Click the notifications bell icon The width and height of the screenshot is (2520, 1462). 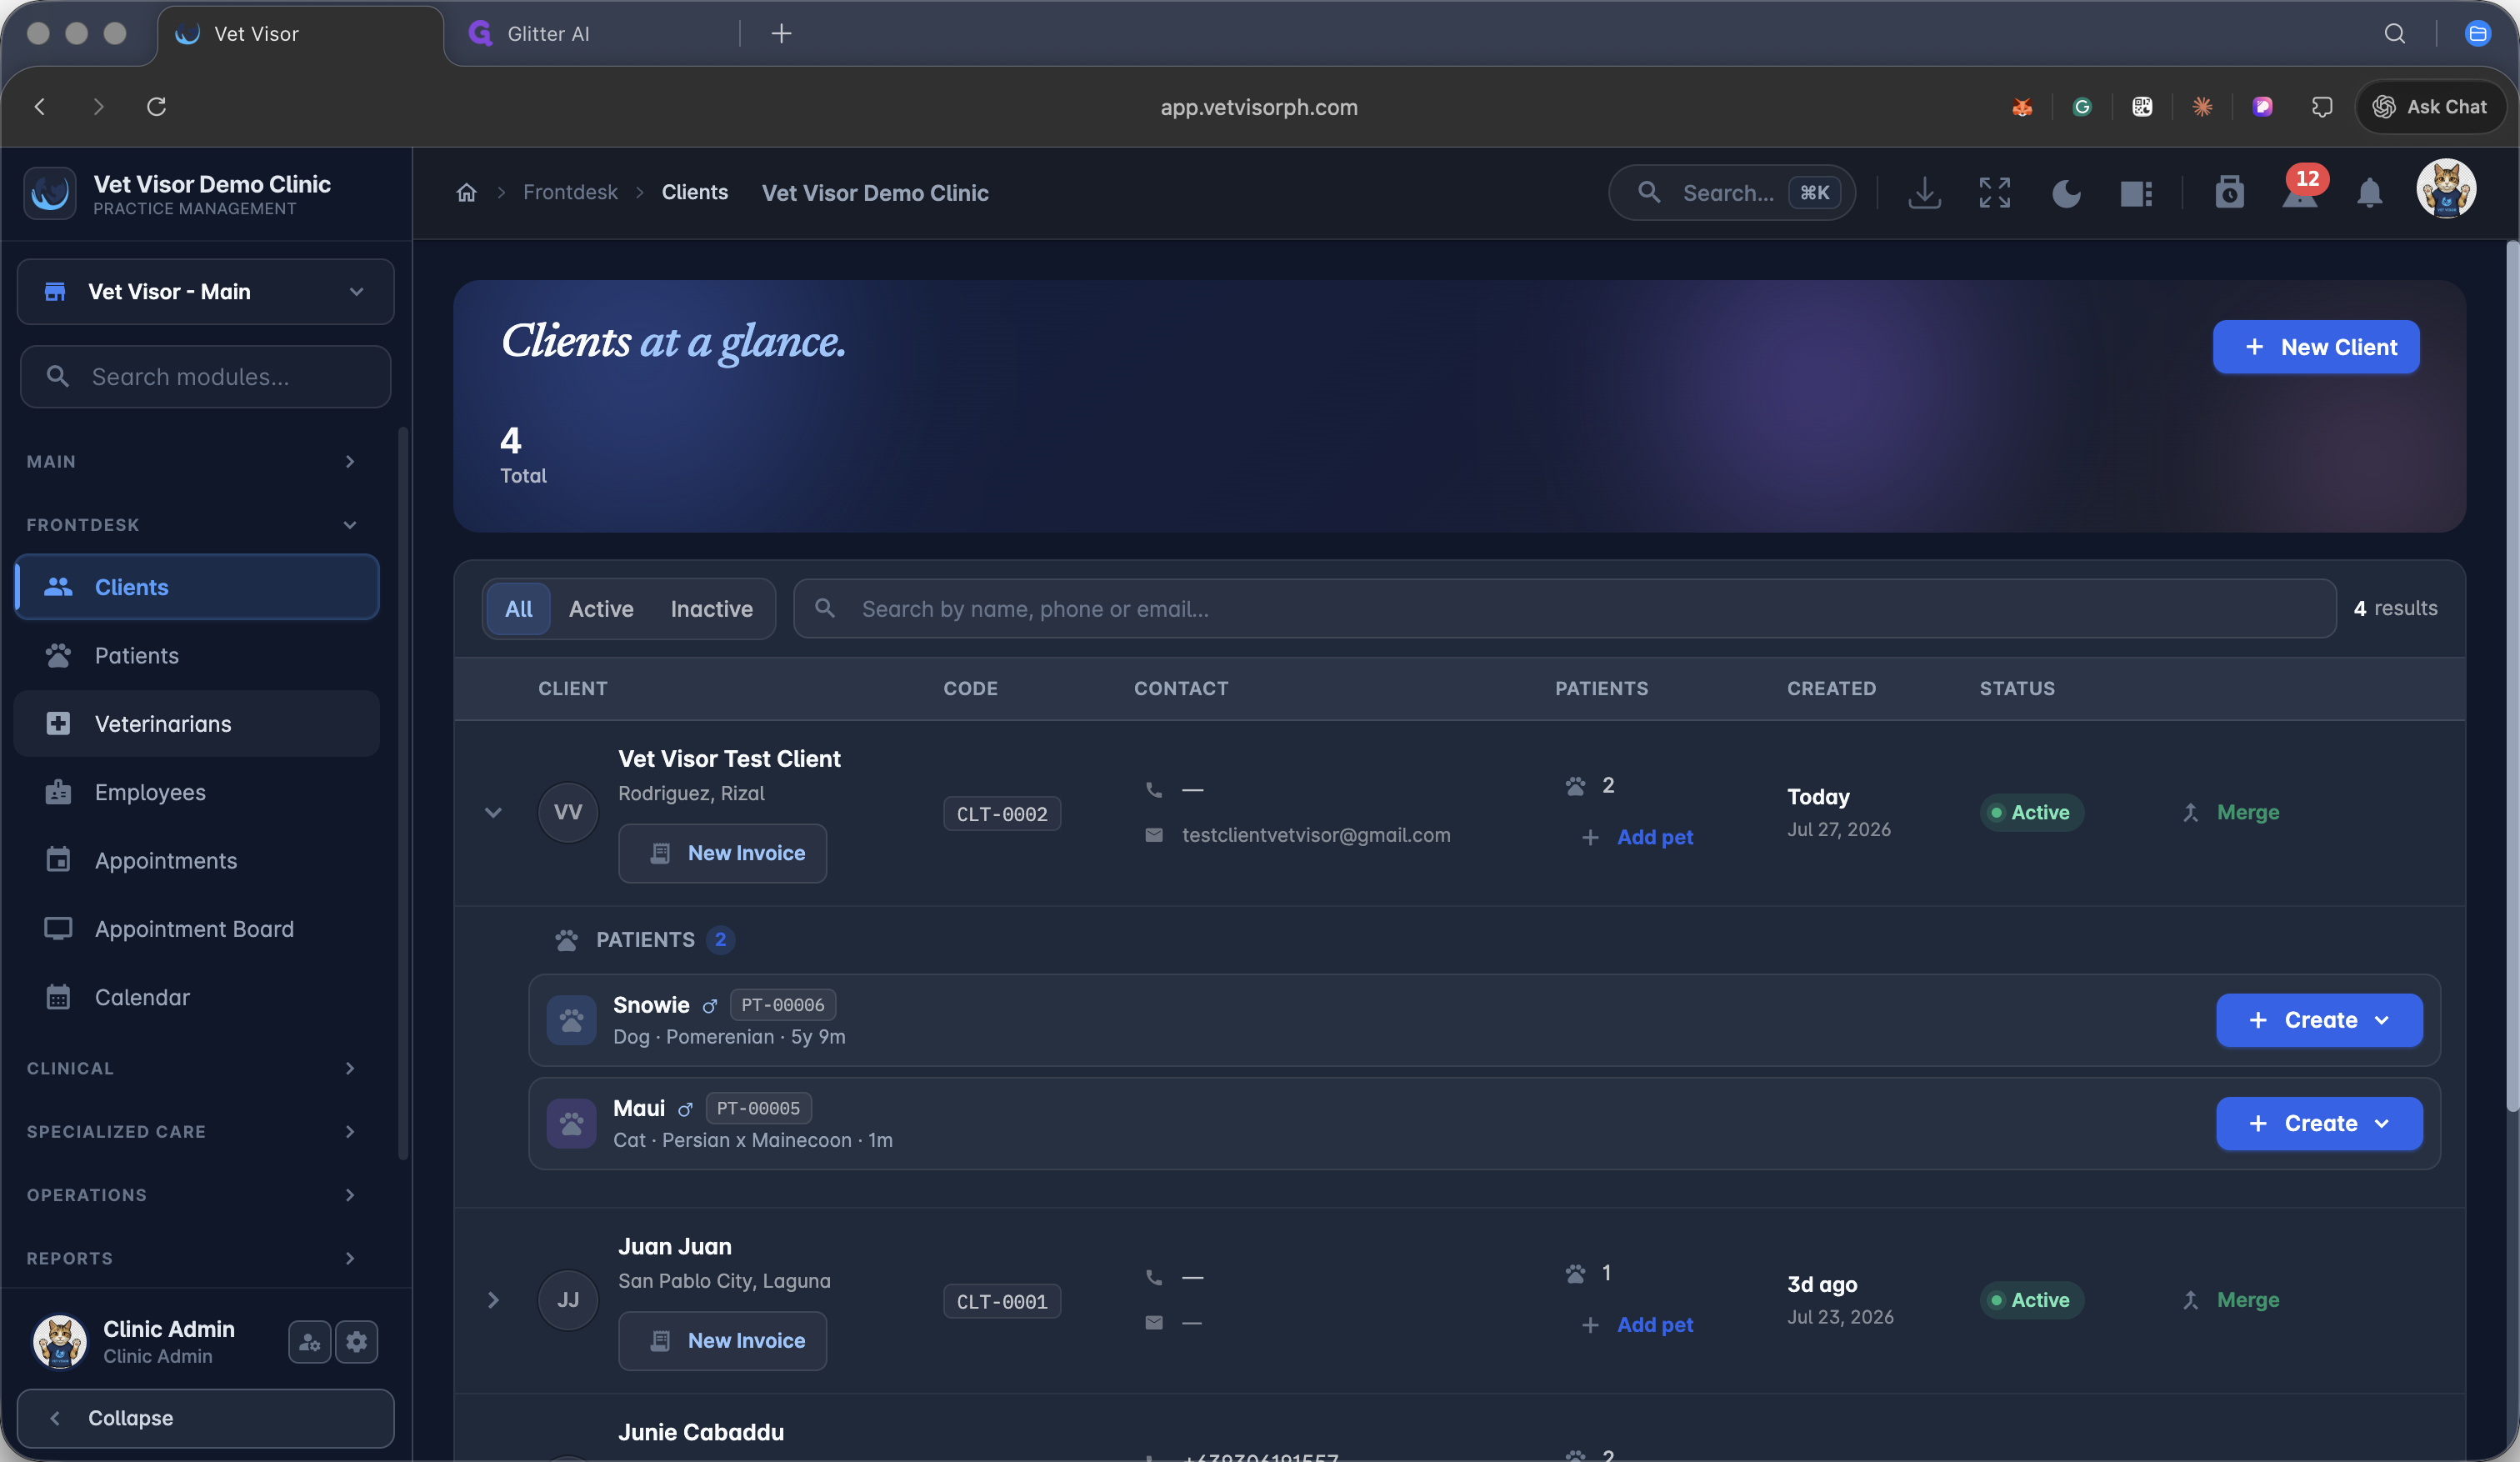2369,193
